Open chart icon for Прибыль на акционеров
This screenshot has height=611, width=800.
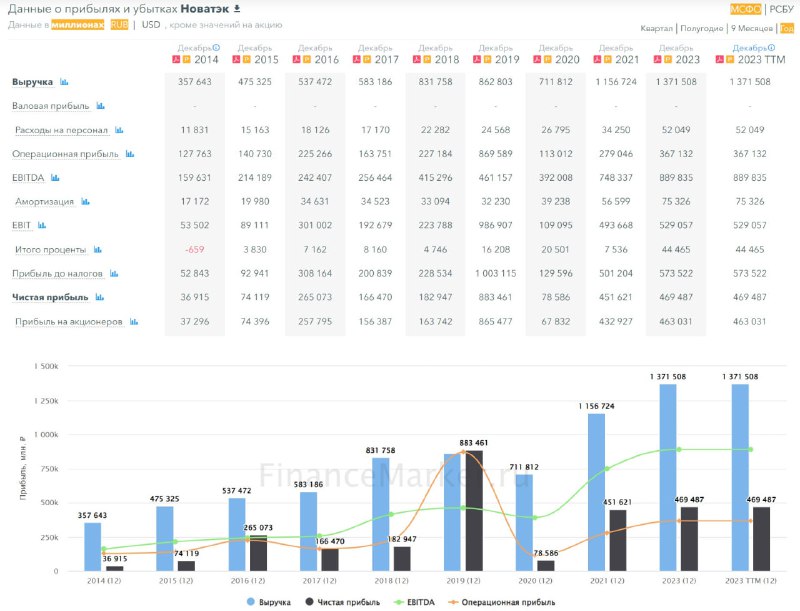click(134, 321)
